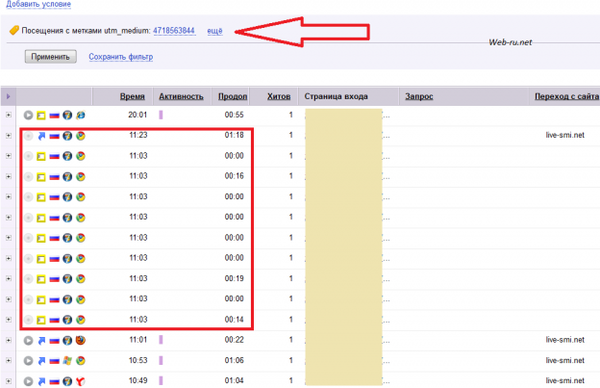
Task: Play the visit recording for the 20:01 row
Action: click(28, 115)
